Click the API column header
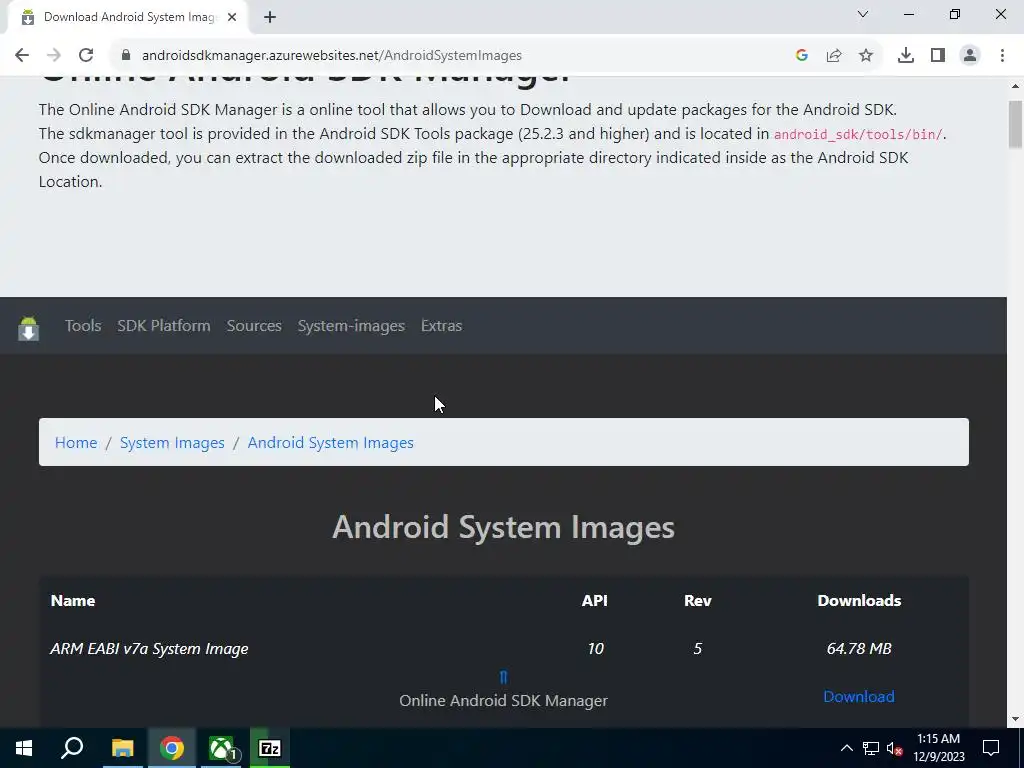1024x768 pixels. coord(595,601)
